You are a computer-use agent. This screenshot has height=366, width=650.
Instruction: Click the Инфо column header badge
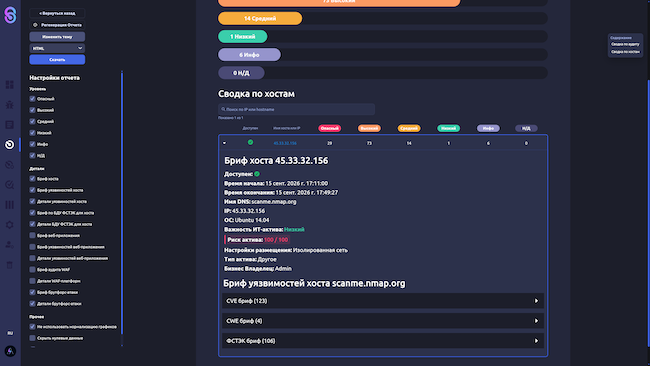[488, 128]
